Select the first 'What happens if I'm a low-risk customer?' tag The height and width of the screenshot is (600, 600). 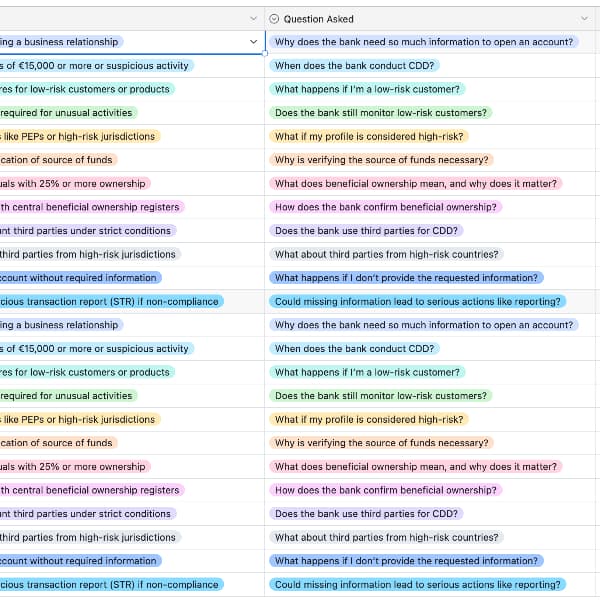367,89
